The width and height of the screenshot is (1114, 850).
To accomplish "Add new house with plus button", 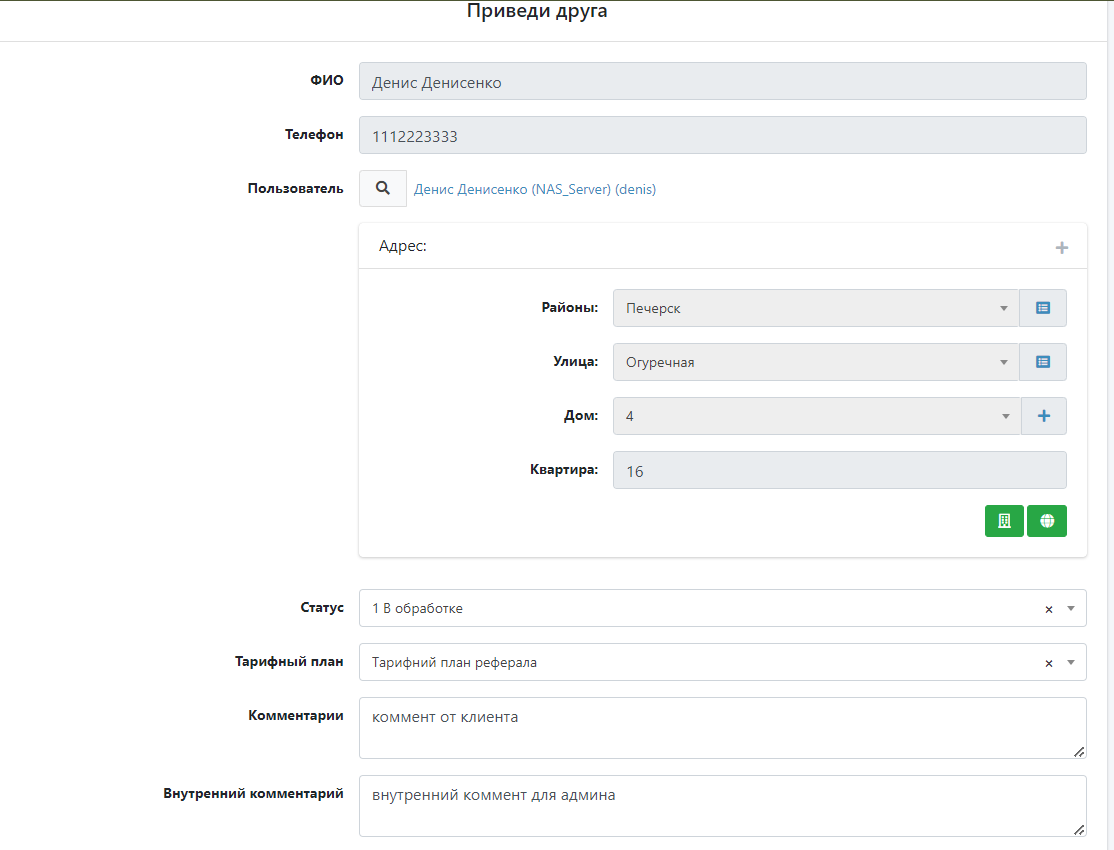I will 1044,416.
